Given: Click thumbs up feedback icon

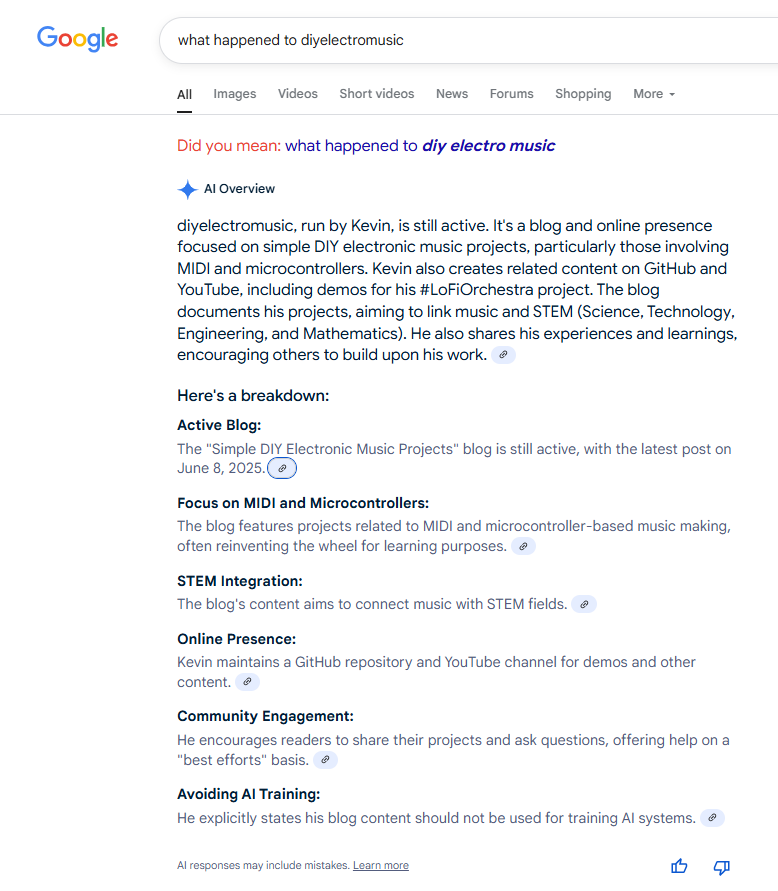Looking at the screenshot, I should (679, 866).
